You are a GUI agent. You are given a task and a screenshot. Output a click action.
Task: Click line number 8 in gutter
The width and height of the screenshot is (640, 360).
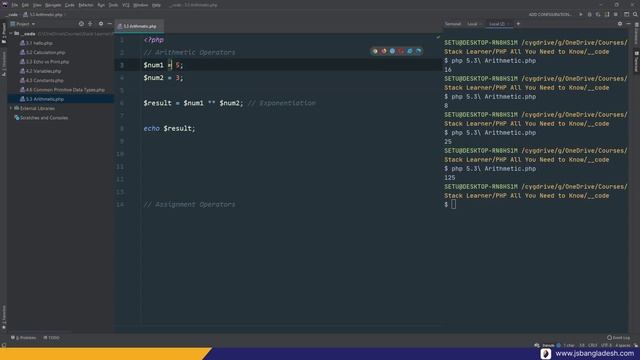(x=122, y=129)
